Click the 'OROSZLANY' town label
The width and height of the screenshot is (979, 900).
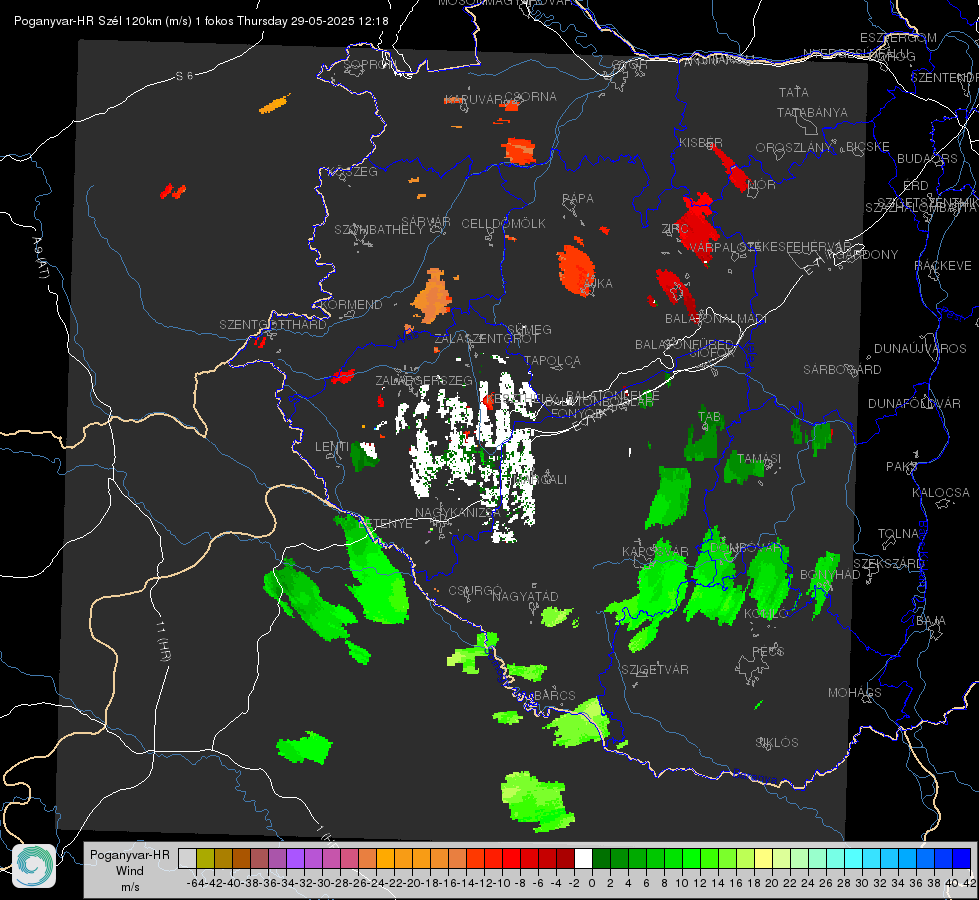pyautogui.click(x=794, y=147)
